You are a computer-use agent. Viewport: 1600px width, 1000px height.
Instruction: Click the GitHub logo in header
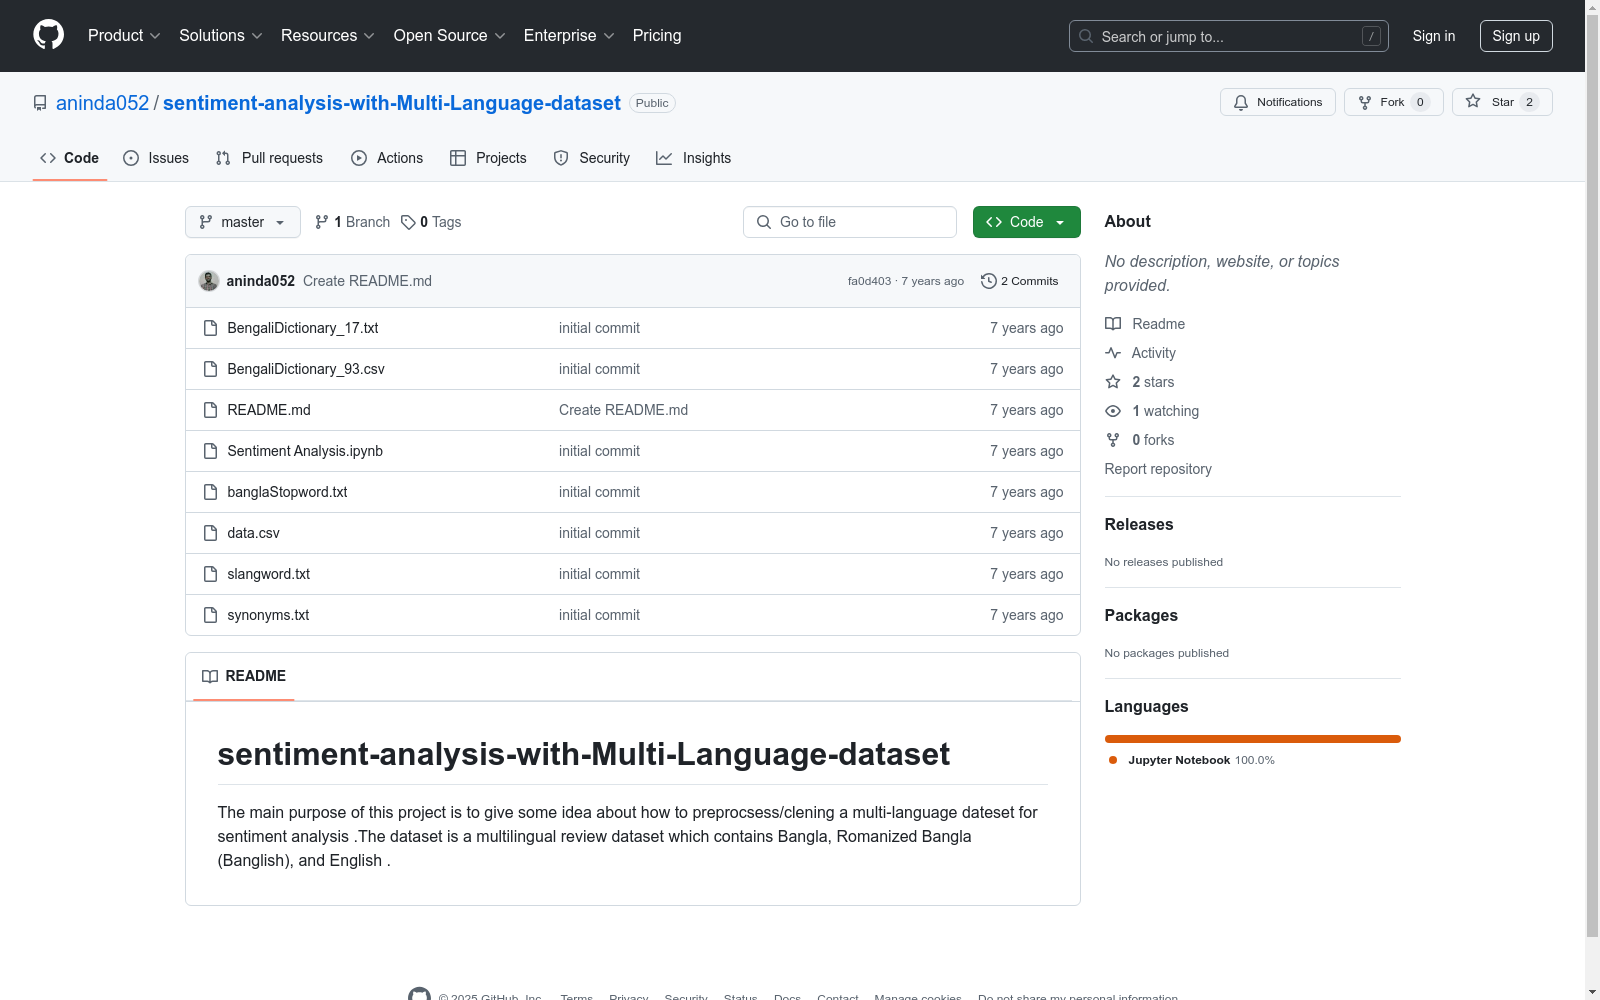[x=48, y=35]
